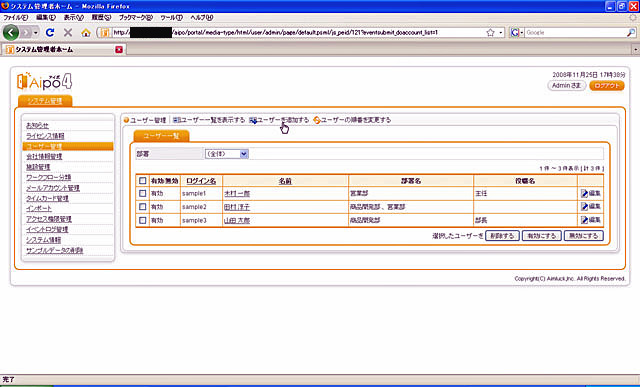Click the 編集 icon for sample2
The height and width of the screenshot is (387, 640).
[584, 207]
